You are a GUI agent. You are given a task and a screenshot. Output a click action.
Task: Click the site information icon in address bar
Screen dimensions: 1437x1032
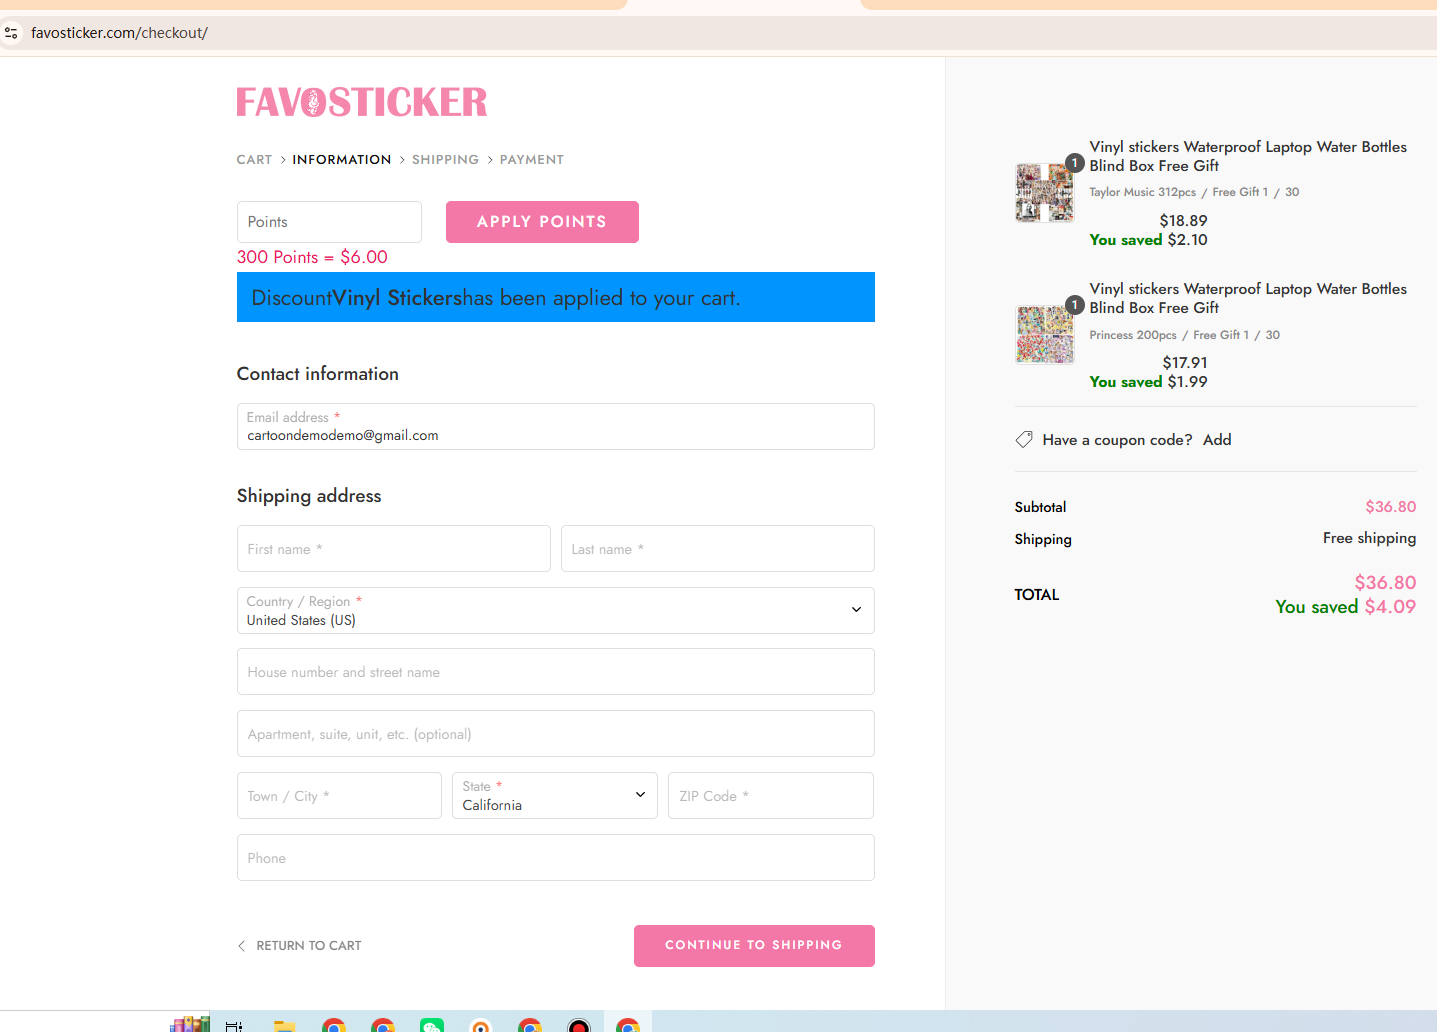click(11, 32)
